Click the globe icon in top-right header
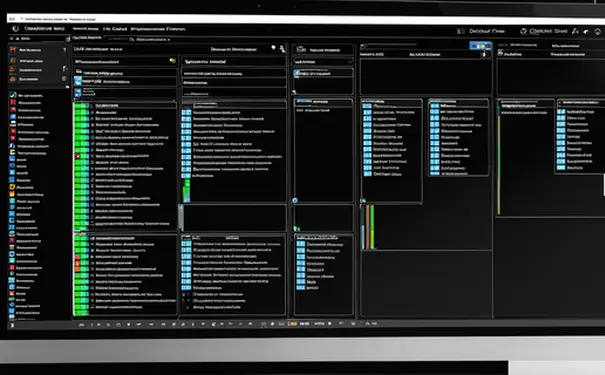 click(x=524, y=31)
